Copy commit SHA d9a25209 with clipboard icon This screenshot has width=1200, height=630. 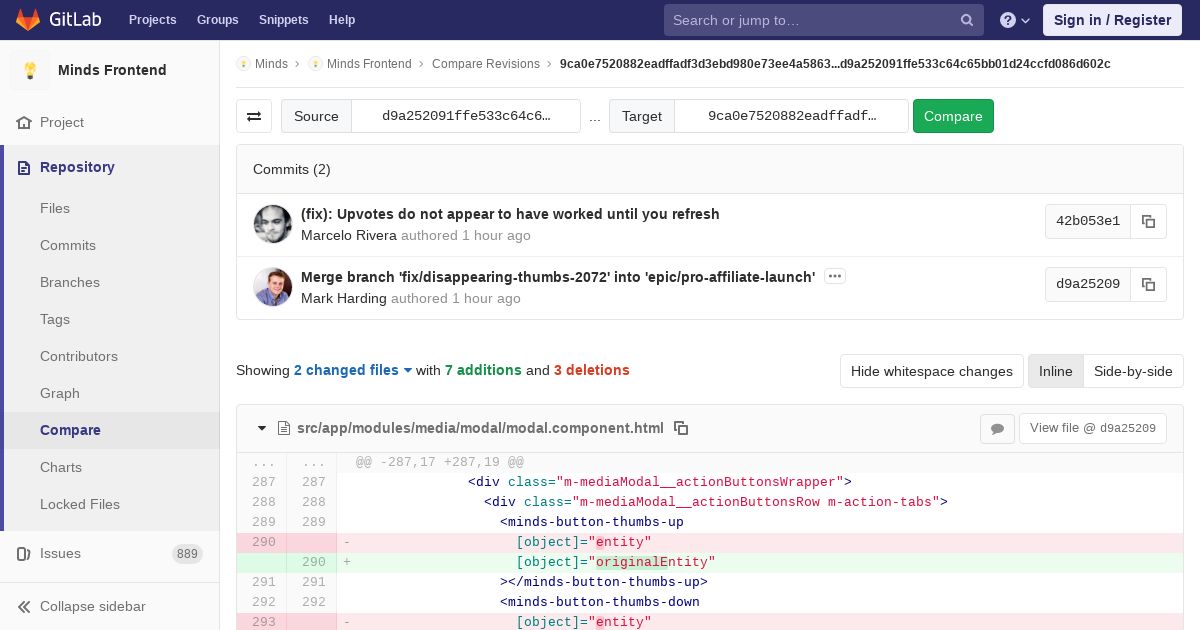point(1148,284)
